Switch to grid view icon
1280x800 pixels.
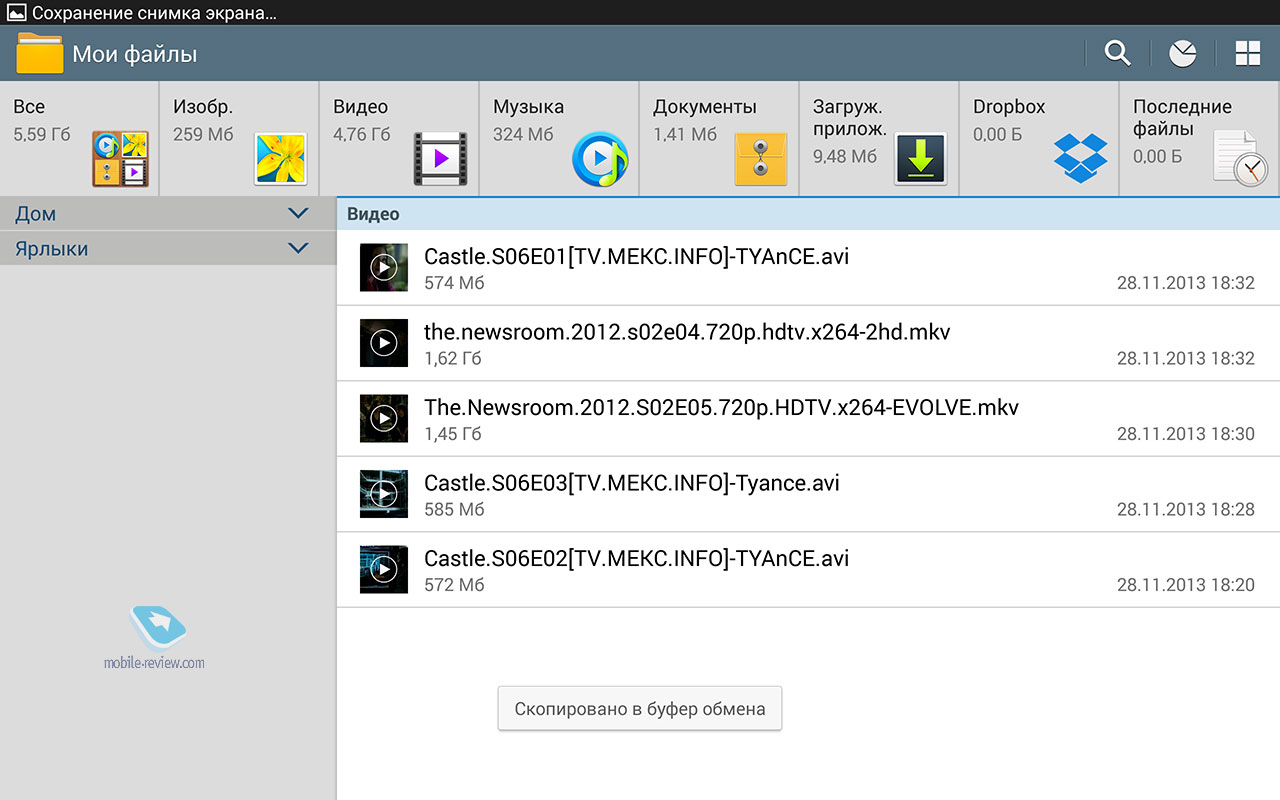click(1248, 54)
